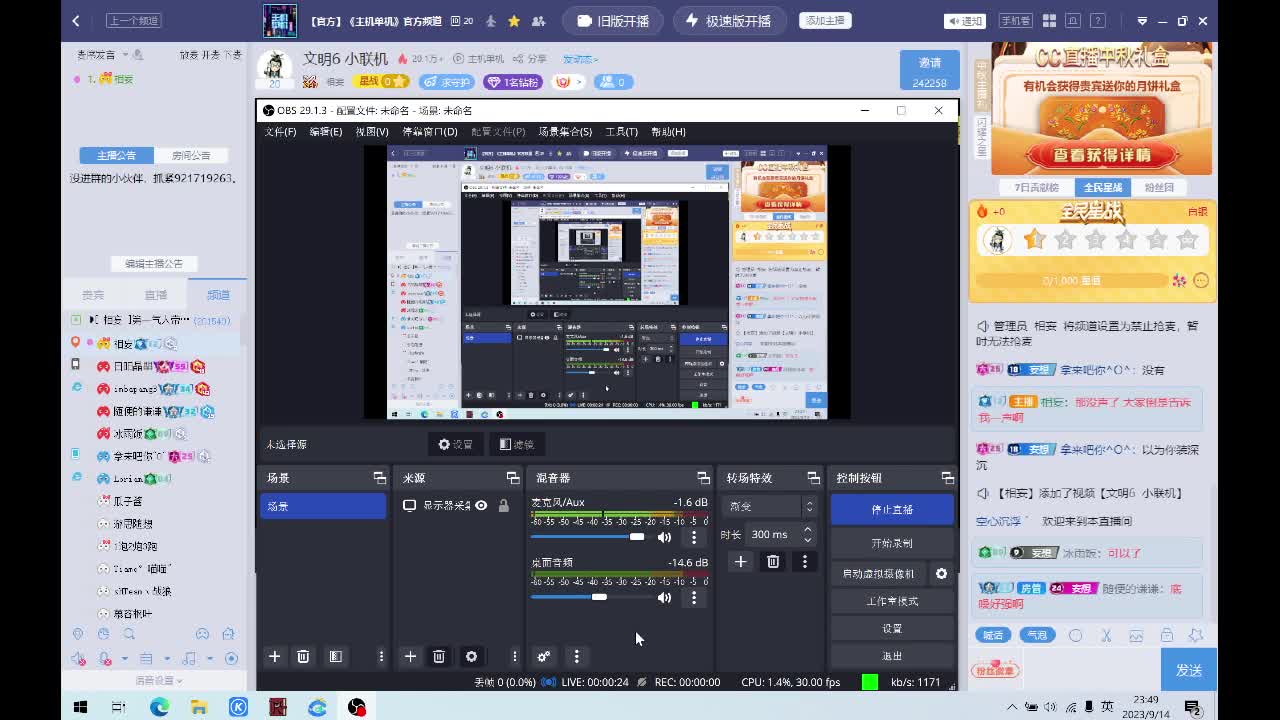Open scene filters icon in Scenes panel
Image resolution: width=1280 pixels, height=720 pixels.
click(336, 656)
